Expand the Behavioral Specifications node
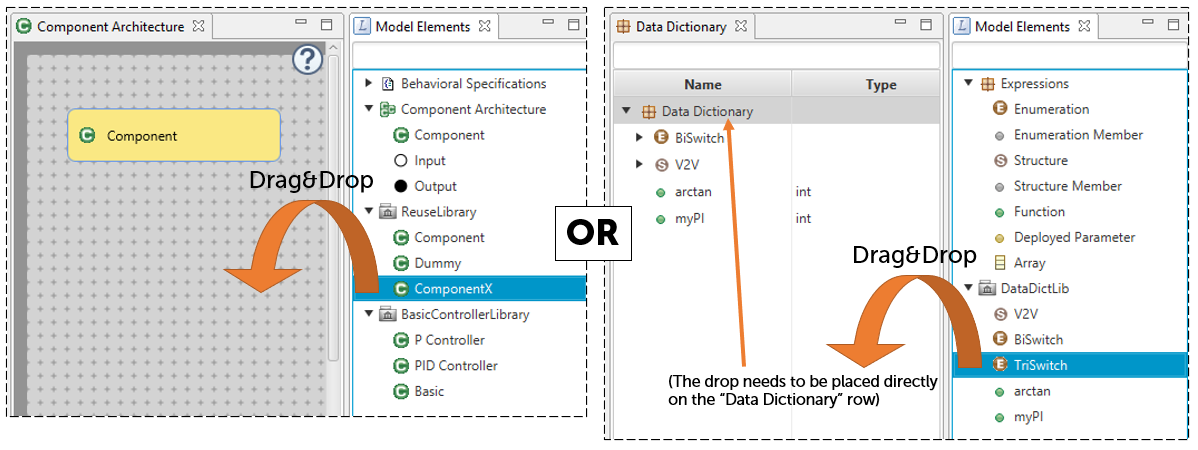Screen dimensions: 1198x450 (368, 83)
